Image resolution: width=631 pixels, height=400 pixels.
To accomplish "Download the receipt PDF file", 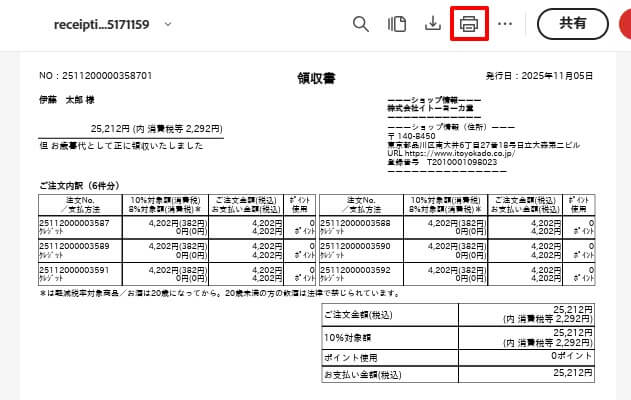I will [433, 23].
